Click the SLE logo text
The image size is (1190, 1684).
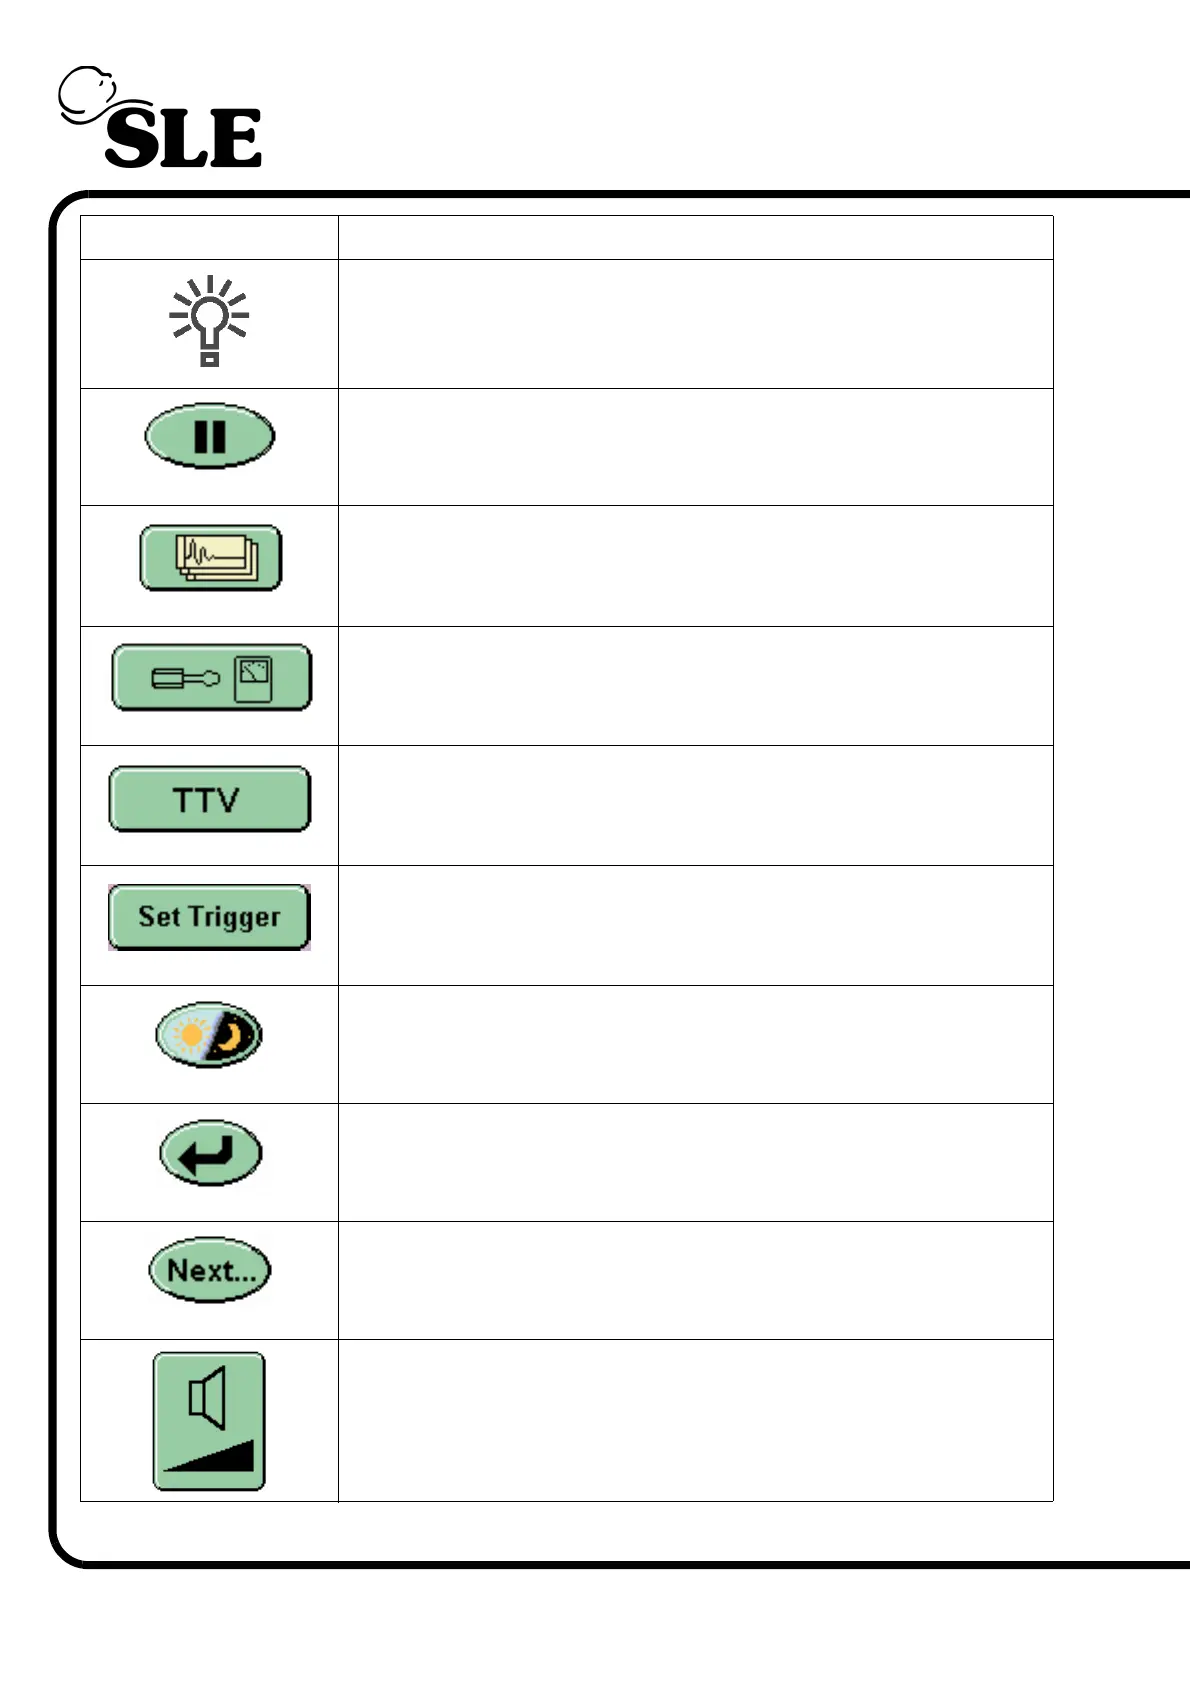coord(183,138)
